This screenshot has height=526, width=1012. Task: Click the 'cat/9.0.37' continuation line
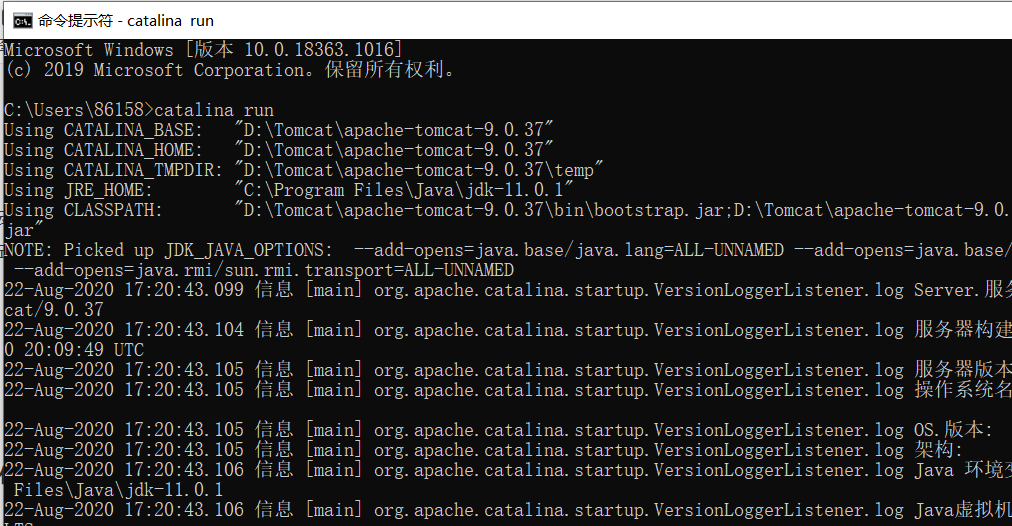click(x=54, y=310)
